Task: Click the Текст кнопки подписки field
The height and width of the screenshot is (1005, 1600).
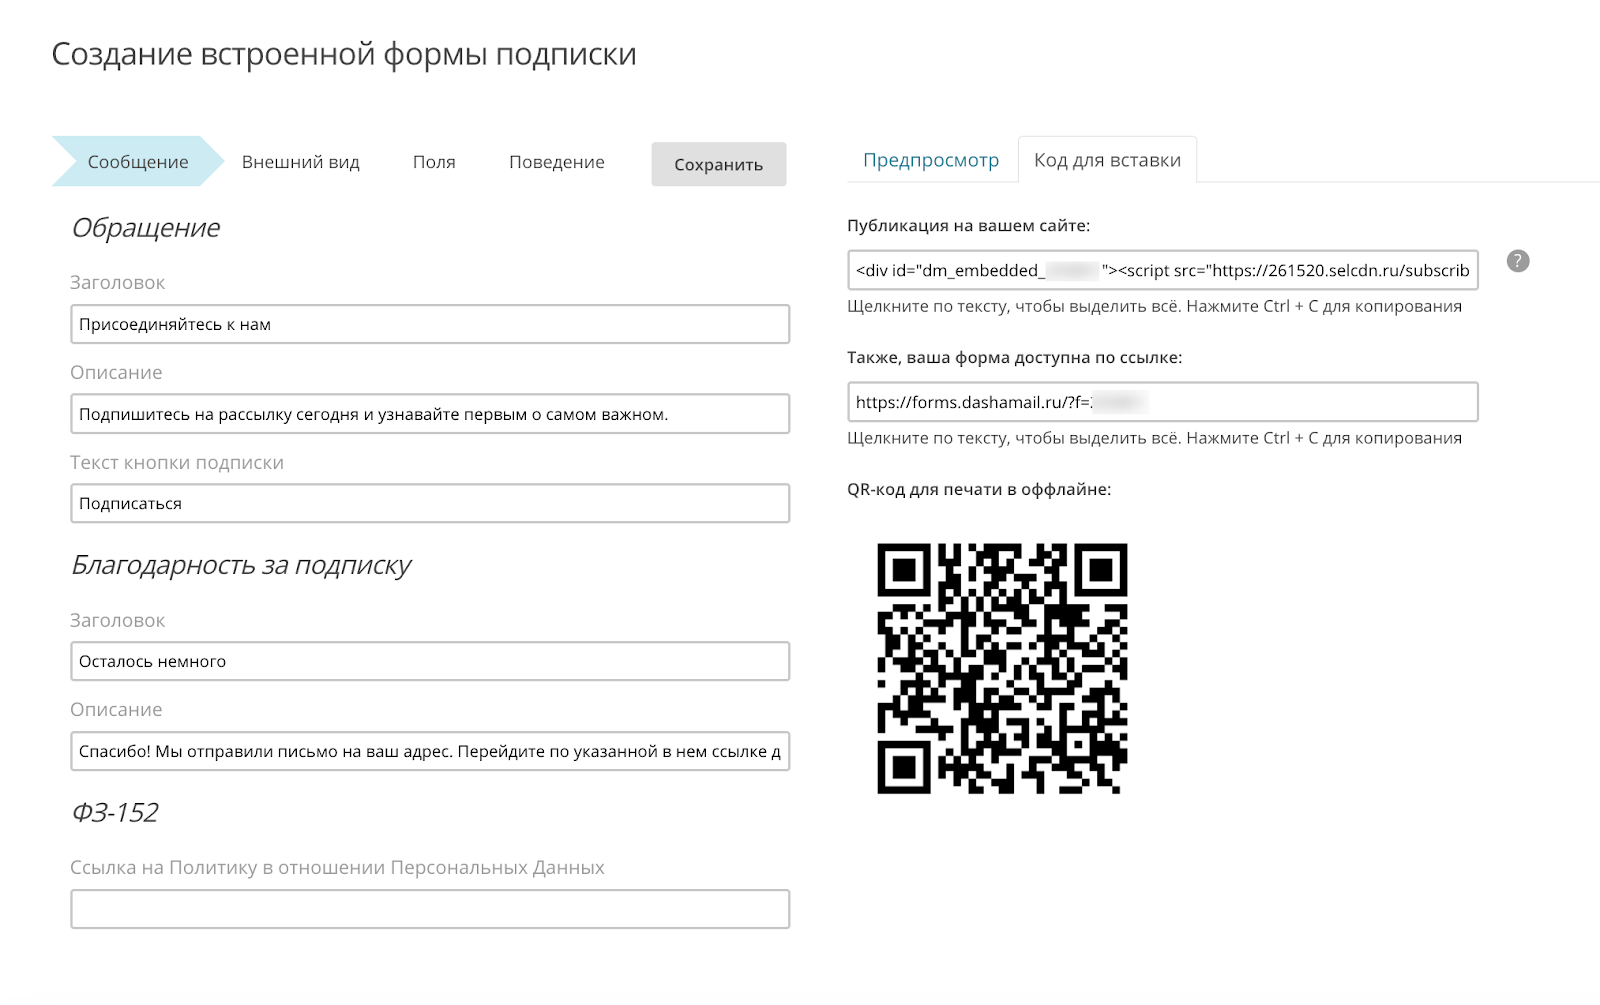Action: [x=430, y=503]
